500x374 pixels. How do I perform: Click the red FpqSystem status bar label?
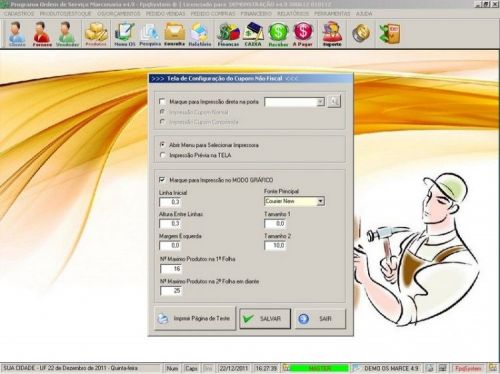click(468, 368)
